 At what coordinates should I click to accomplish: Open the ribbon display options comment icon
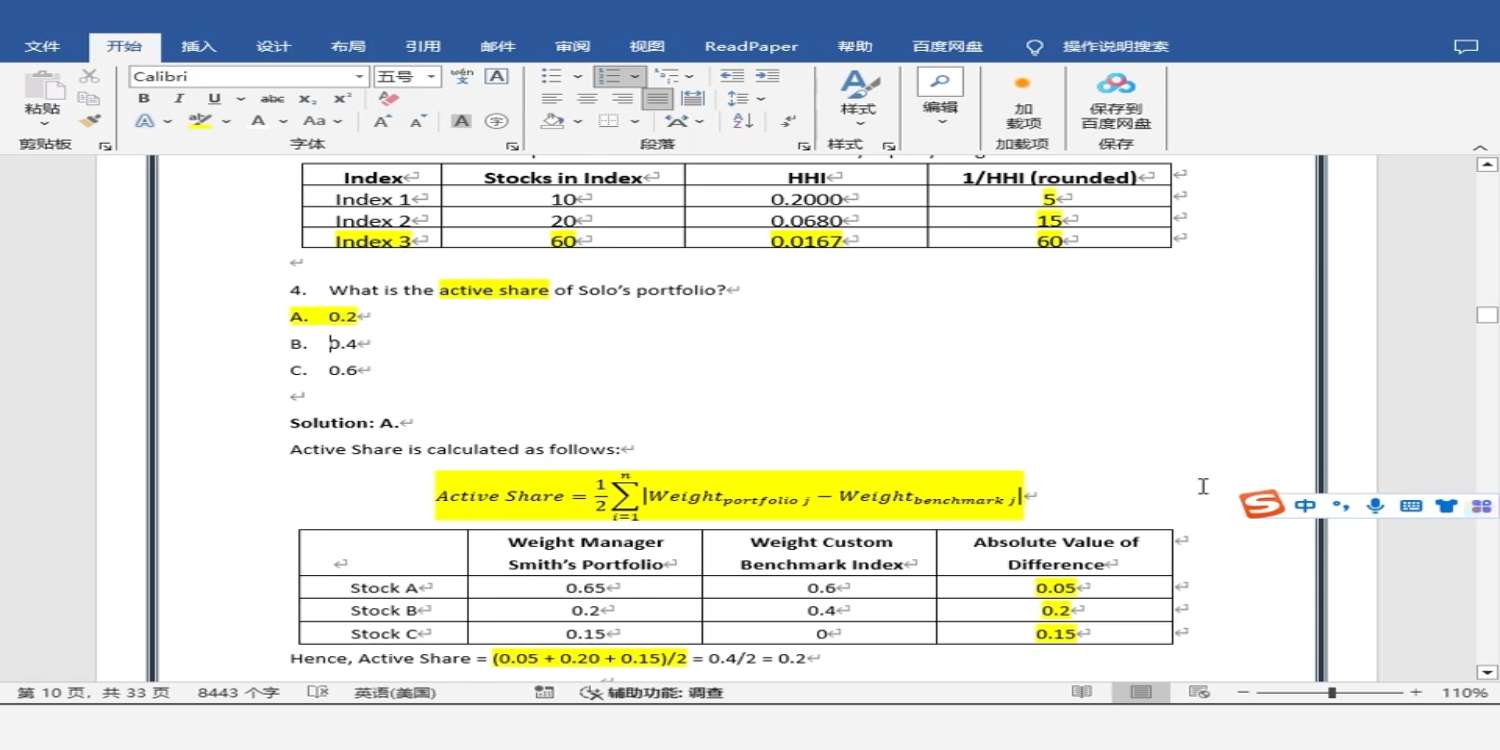[x=1465, y=46]
